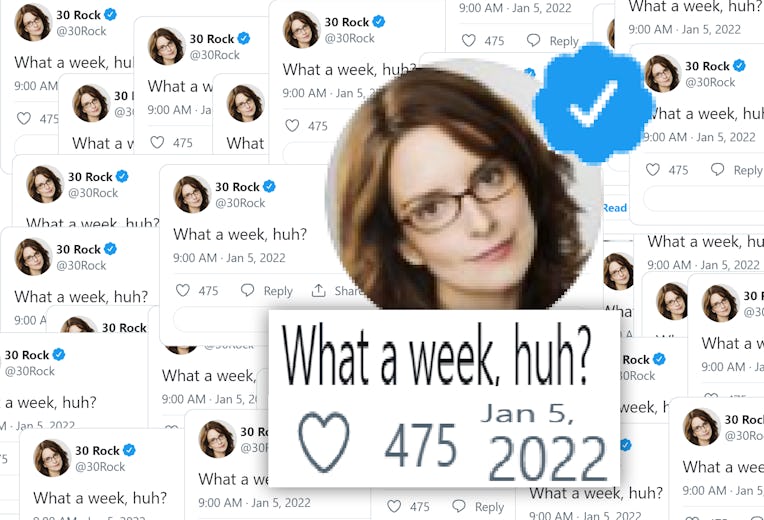Click the heart in the top-center tweet fragment

468,40
